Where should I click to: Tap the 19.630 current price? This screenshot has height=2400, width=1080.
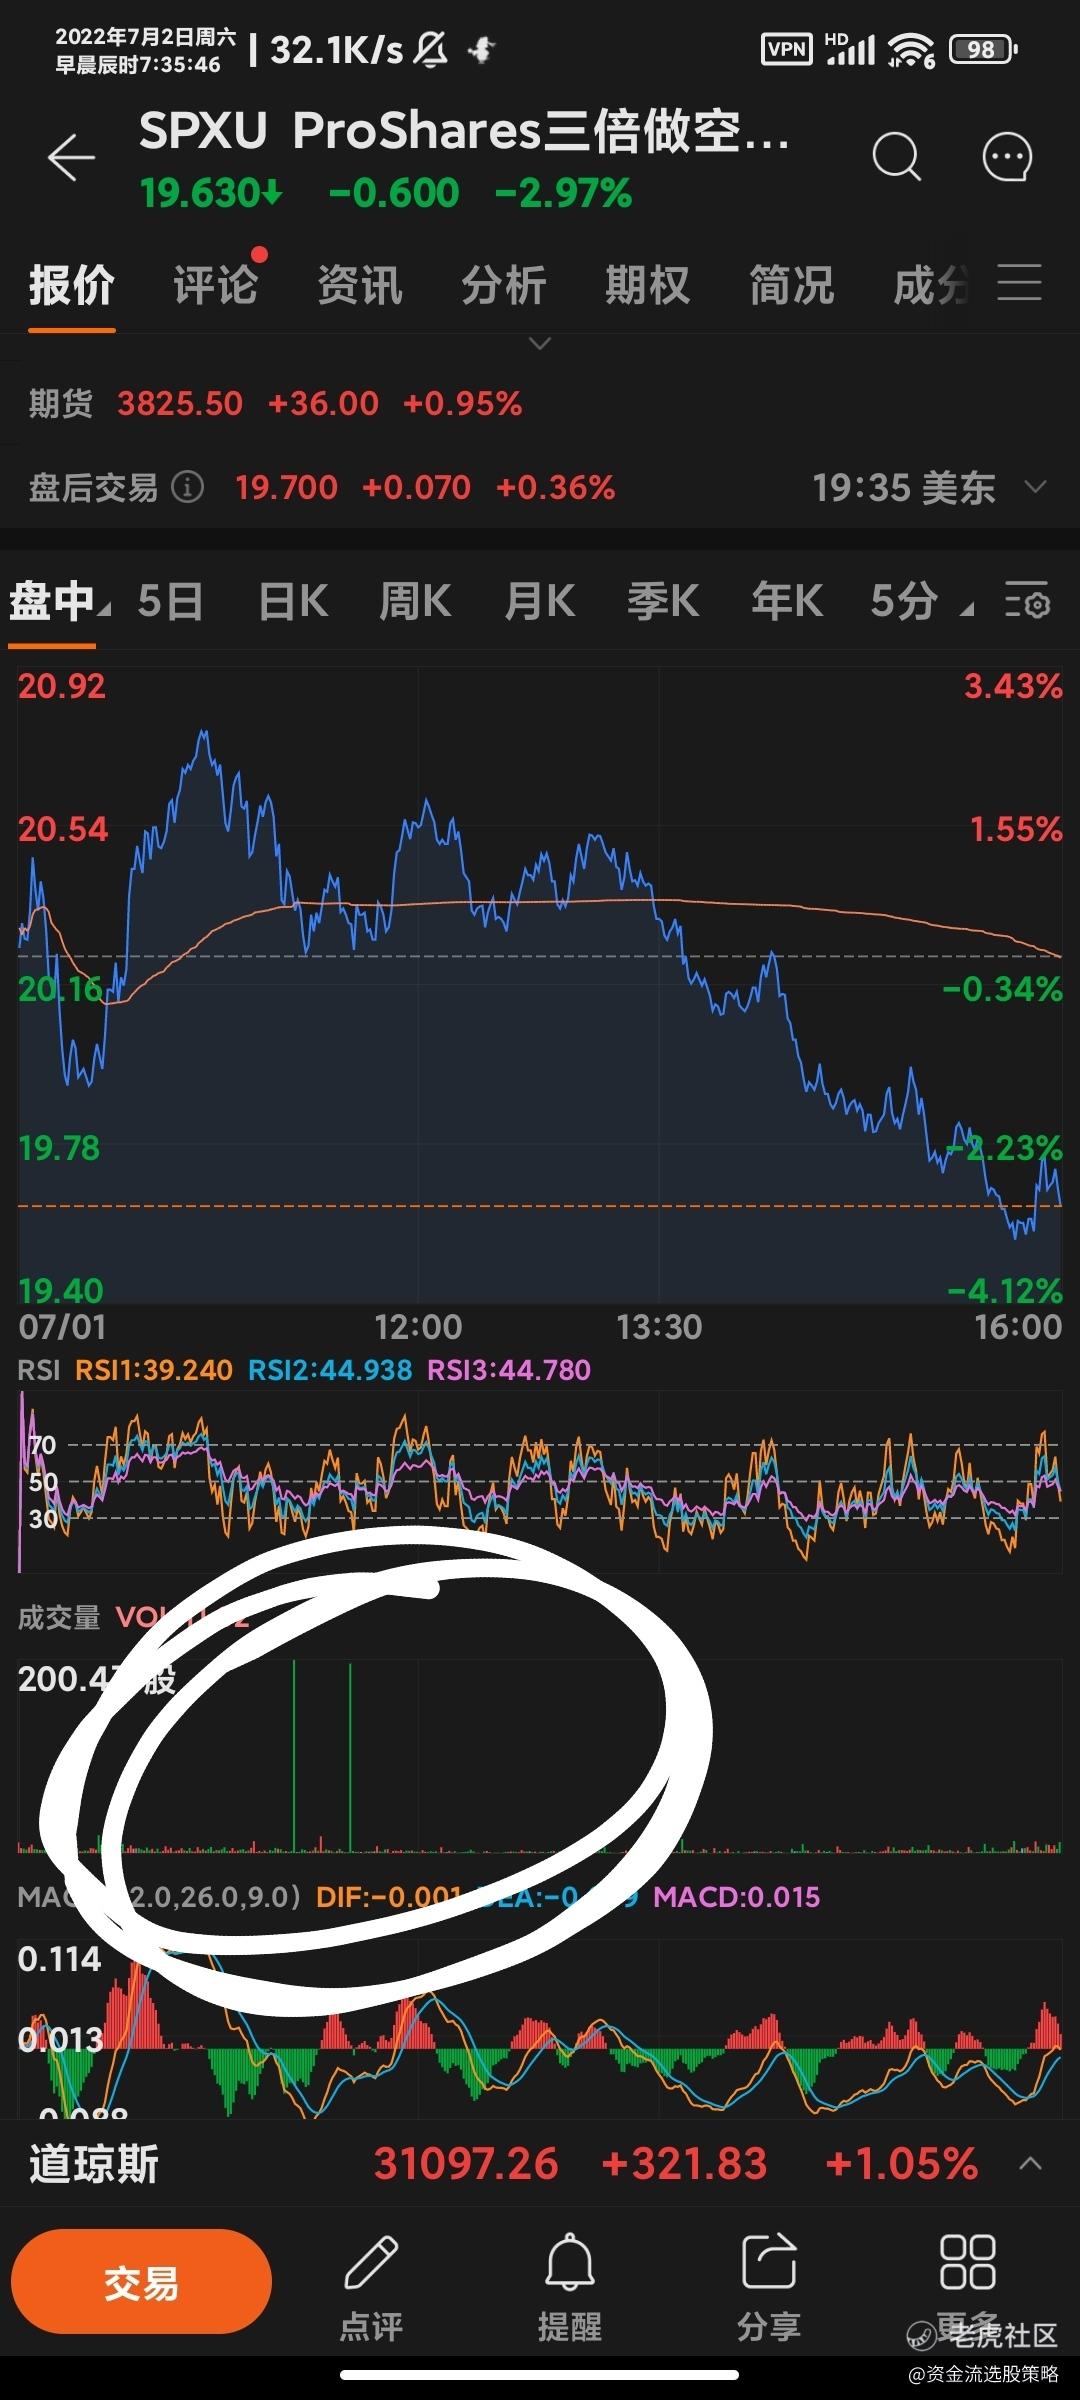coord(211,193)
